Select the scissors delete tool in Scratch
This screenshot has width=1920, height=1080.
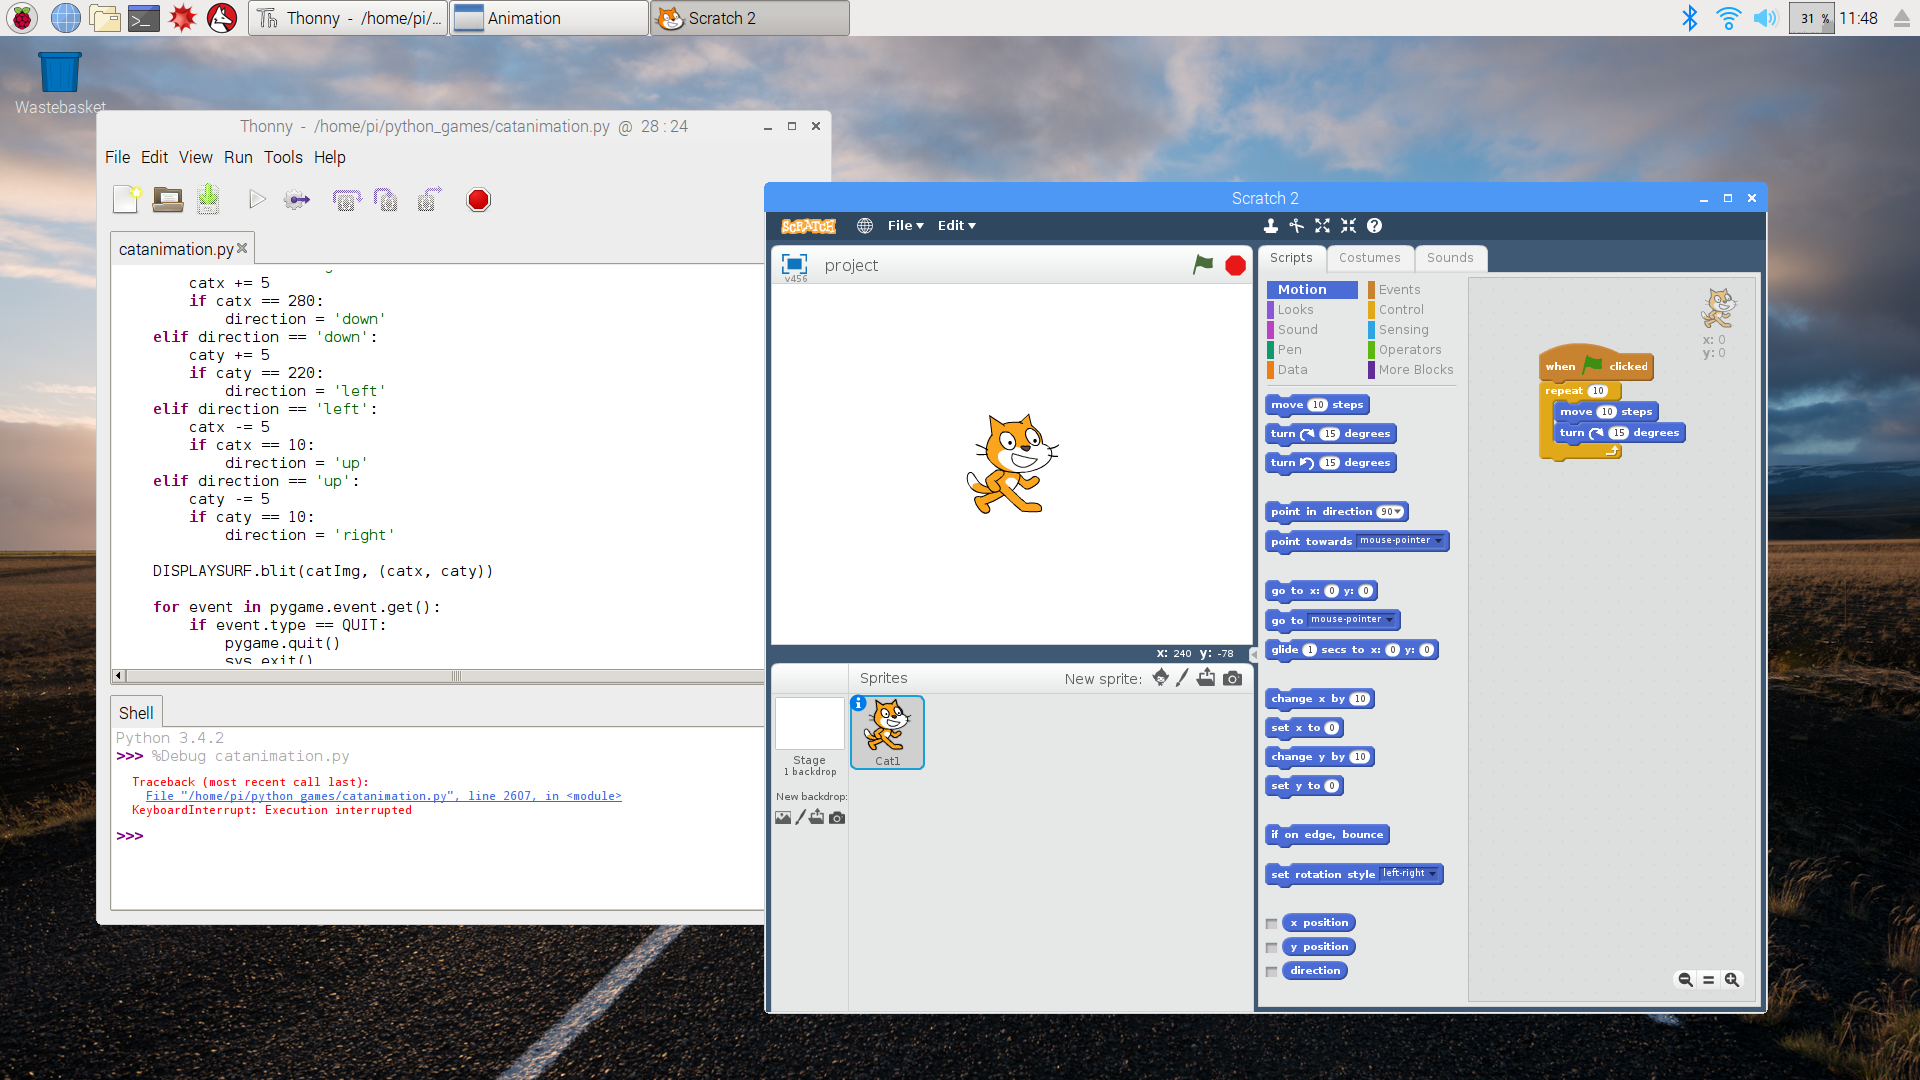point(1297,225)
